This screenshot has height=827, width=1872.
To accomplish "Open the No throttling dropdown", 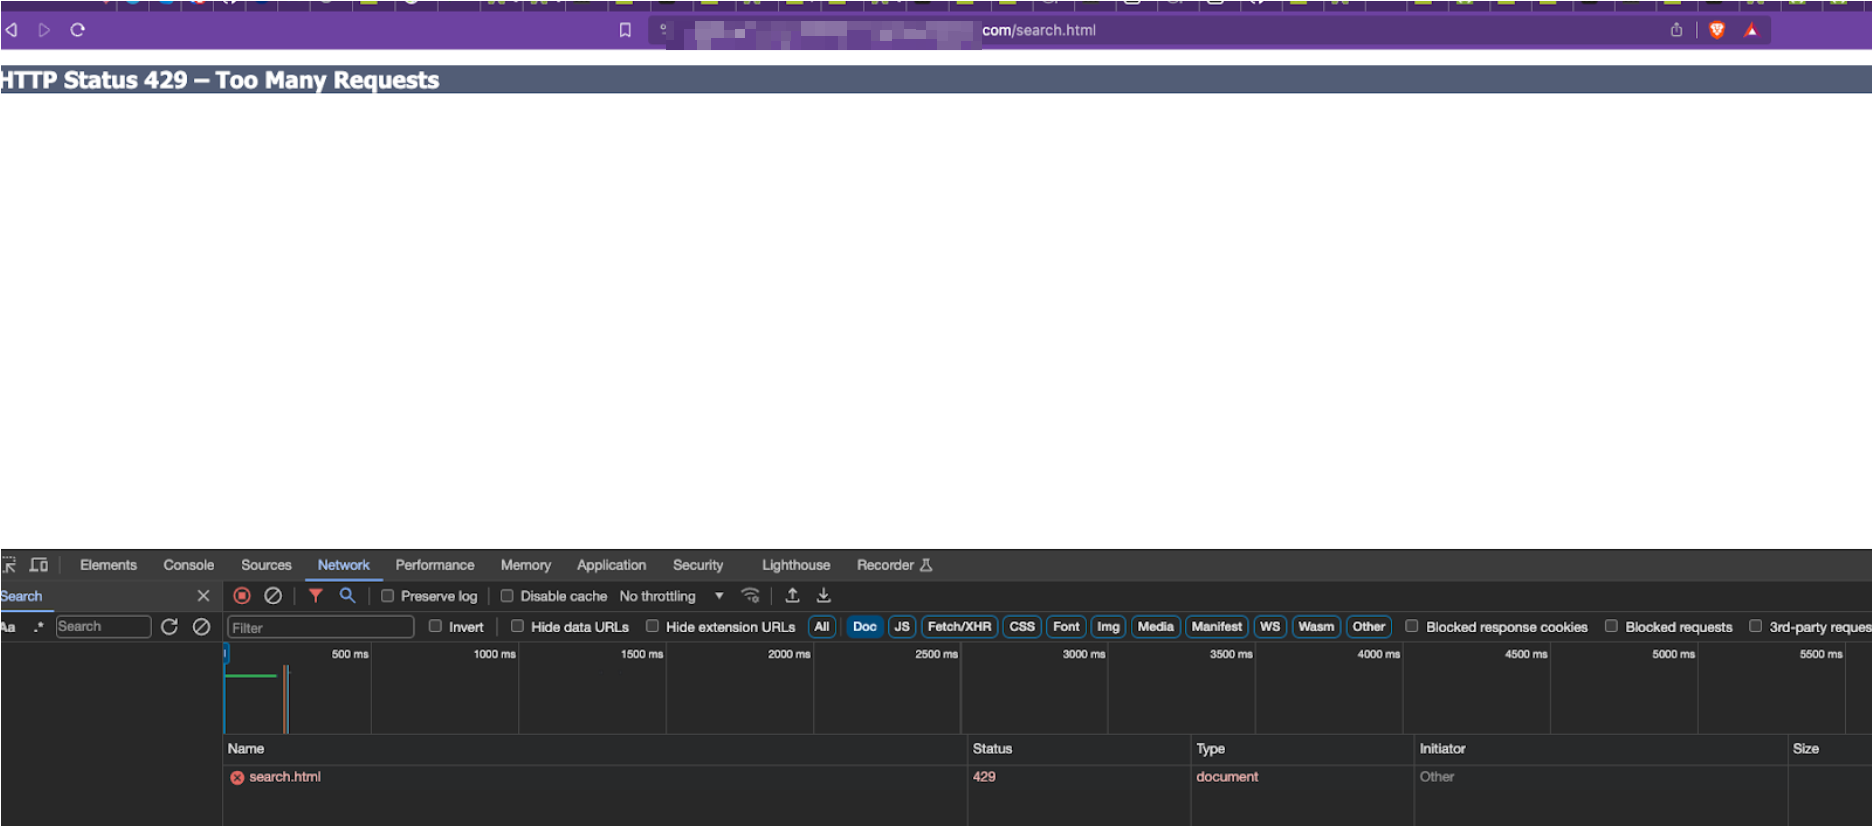I will [x=671, y=596].
